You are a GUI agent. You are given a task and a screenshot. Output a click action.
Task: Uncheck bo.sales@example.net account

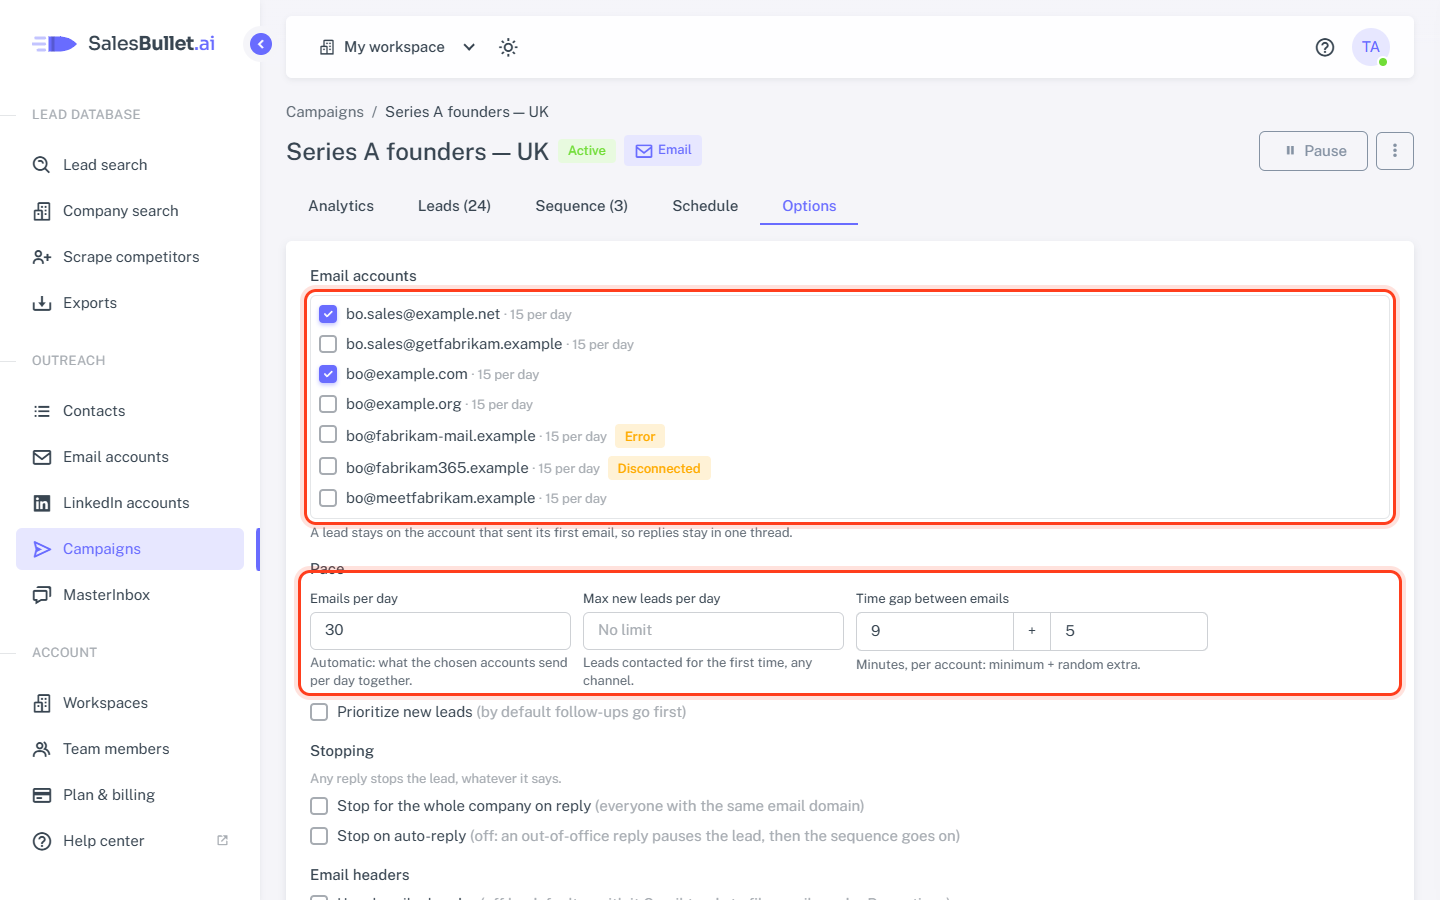coord(328,314)
